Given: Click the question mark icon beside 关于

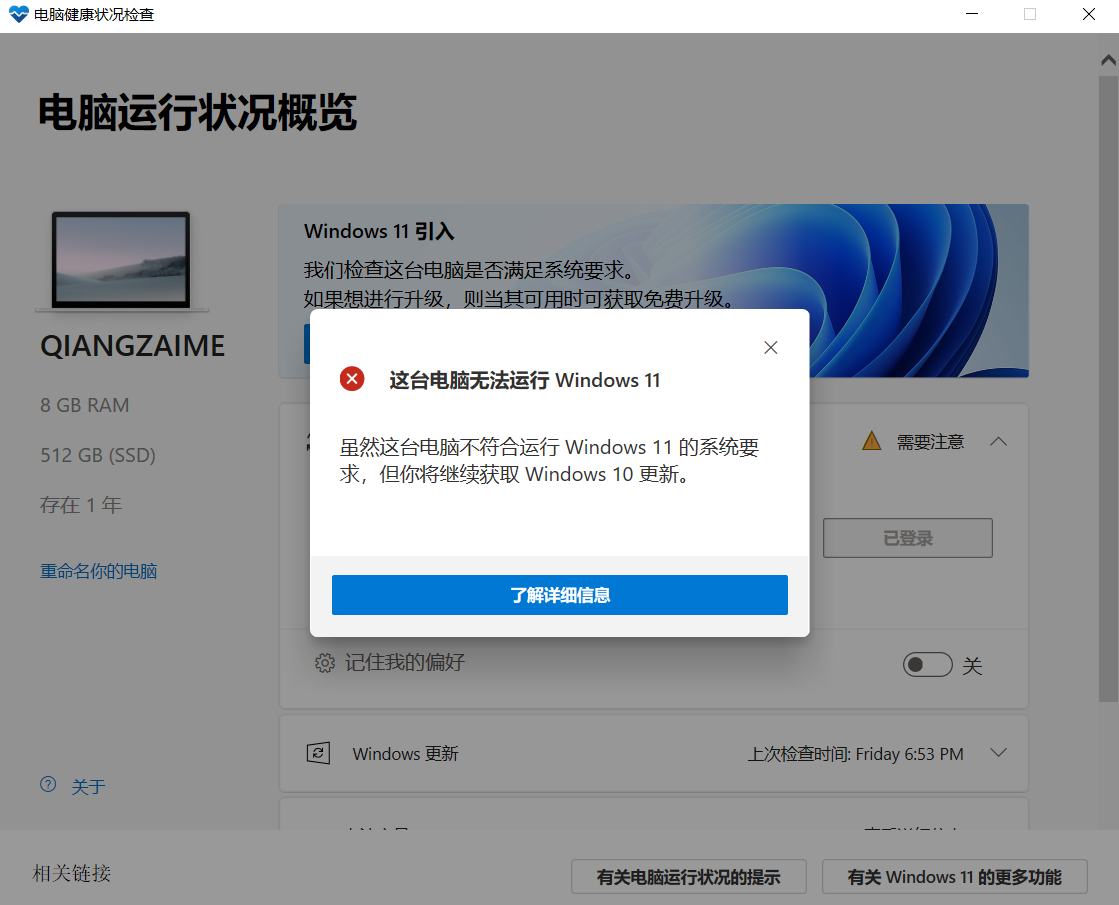Looking at the screenshot, I should tap(48, 785).
